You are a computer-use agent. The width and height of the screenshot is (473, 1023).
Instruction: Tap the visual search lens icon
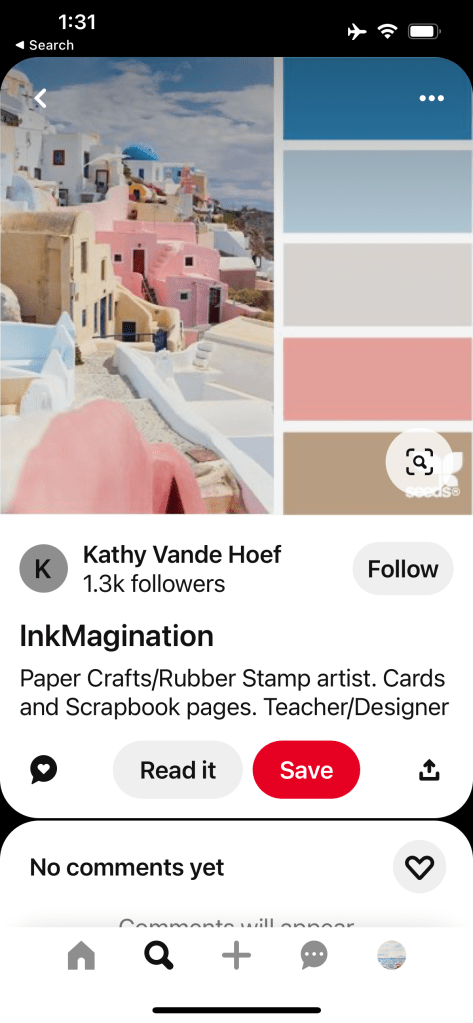[x=419, y=462]
